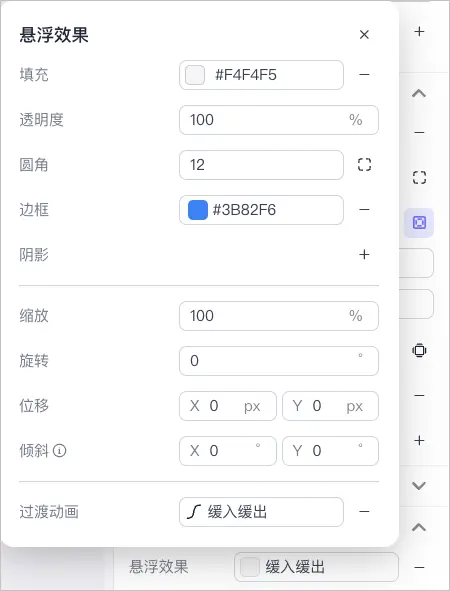Edit the fill hex value #F4F4F5
450x591 pixels.
click(x=245, y=75)
